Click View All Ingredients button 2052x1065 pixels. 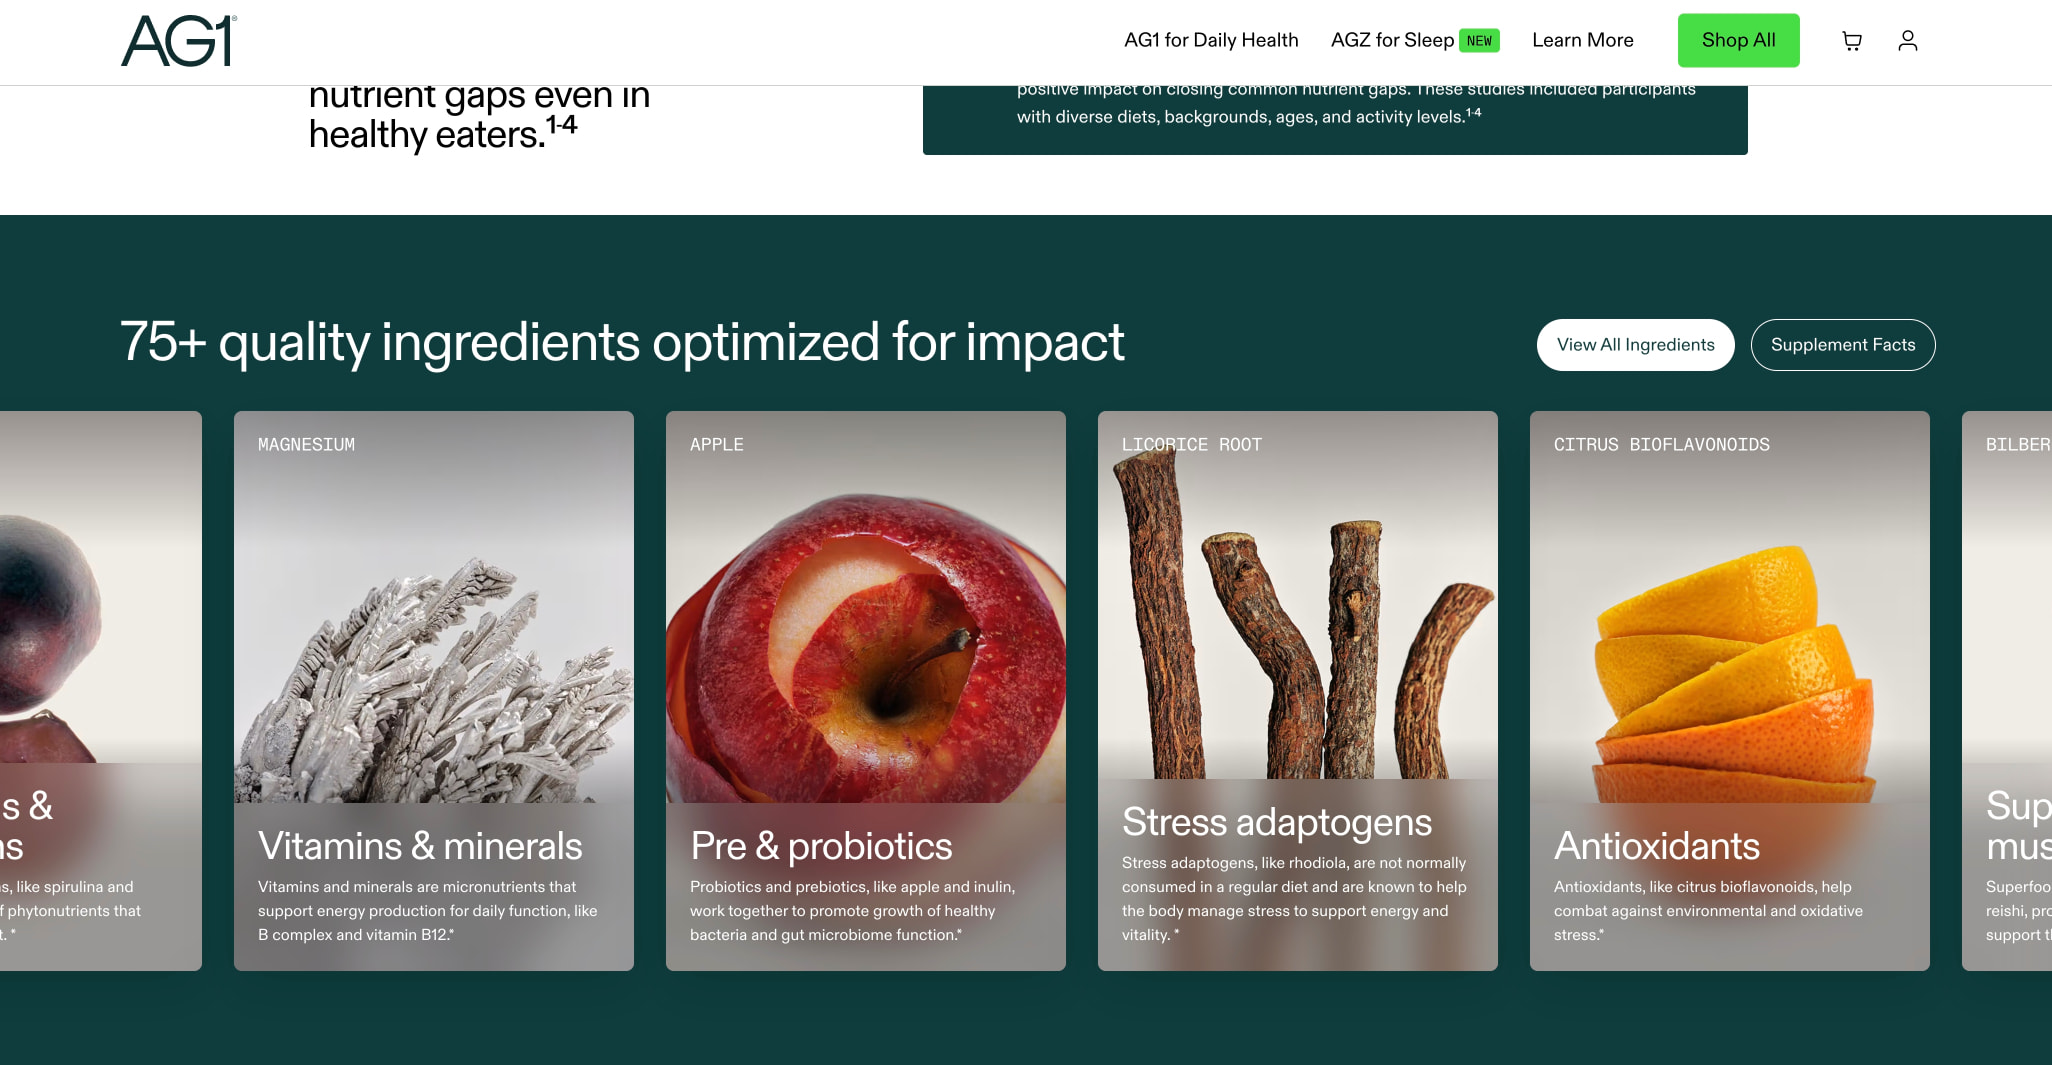click(1636, 345)
